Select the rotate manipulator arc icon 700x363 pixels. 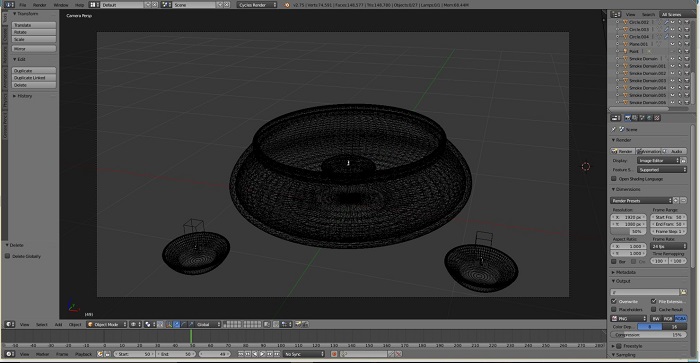[x=183, y=325]
